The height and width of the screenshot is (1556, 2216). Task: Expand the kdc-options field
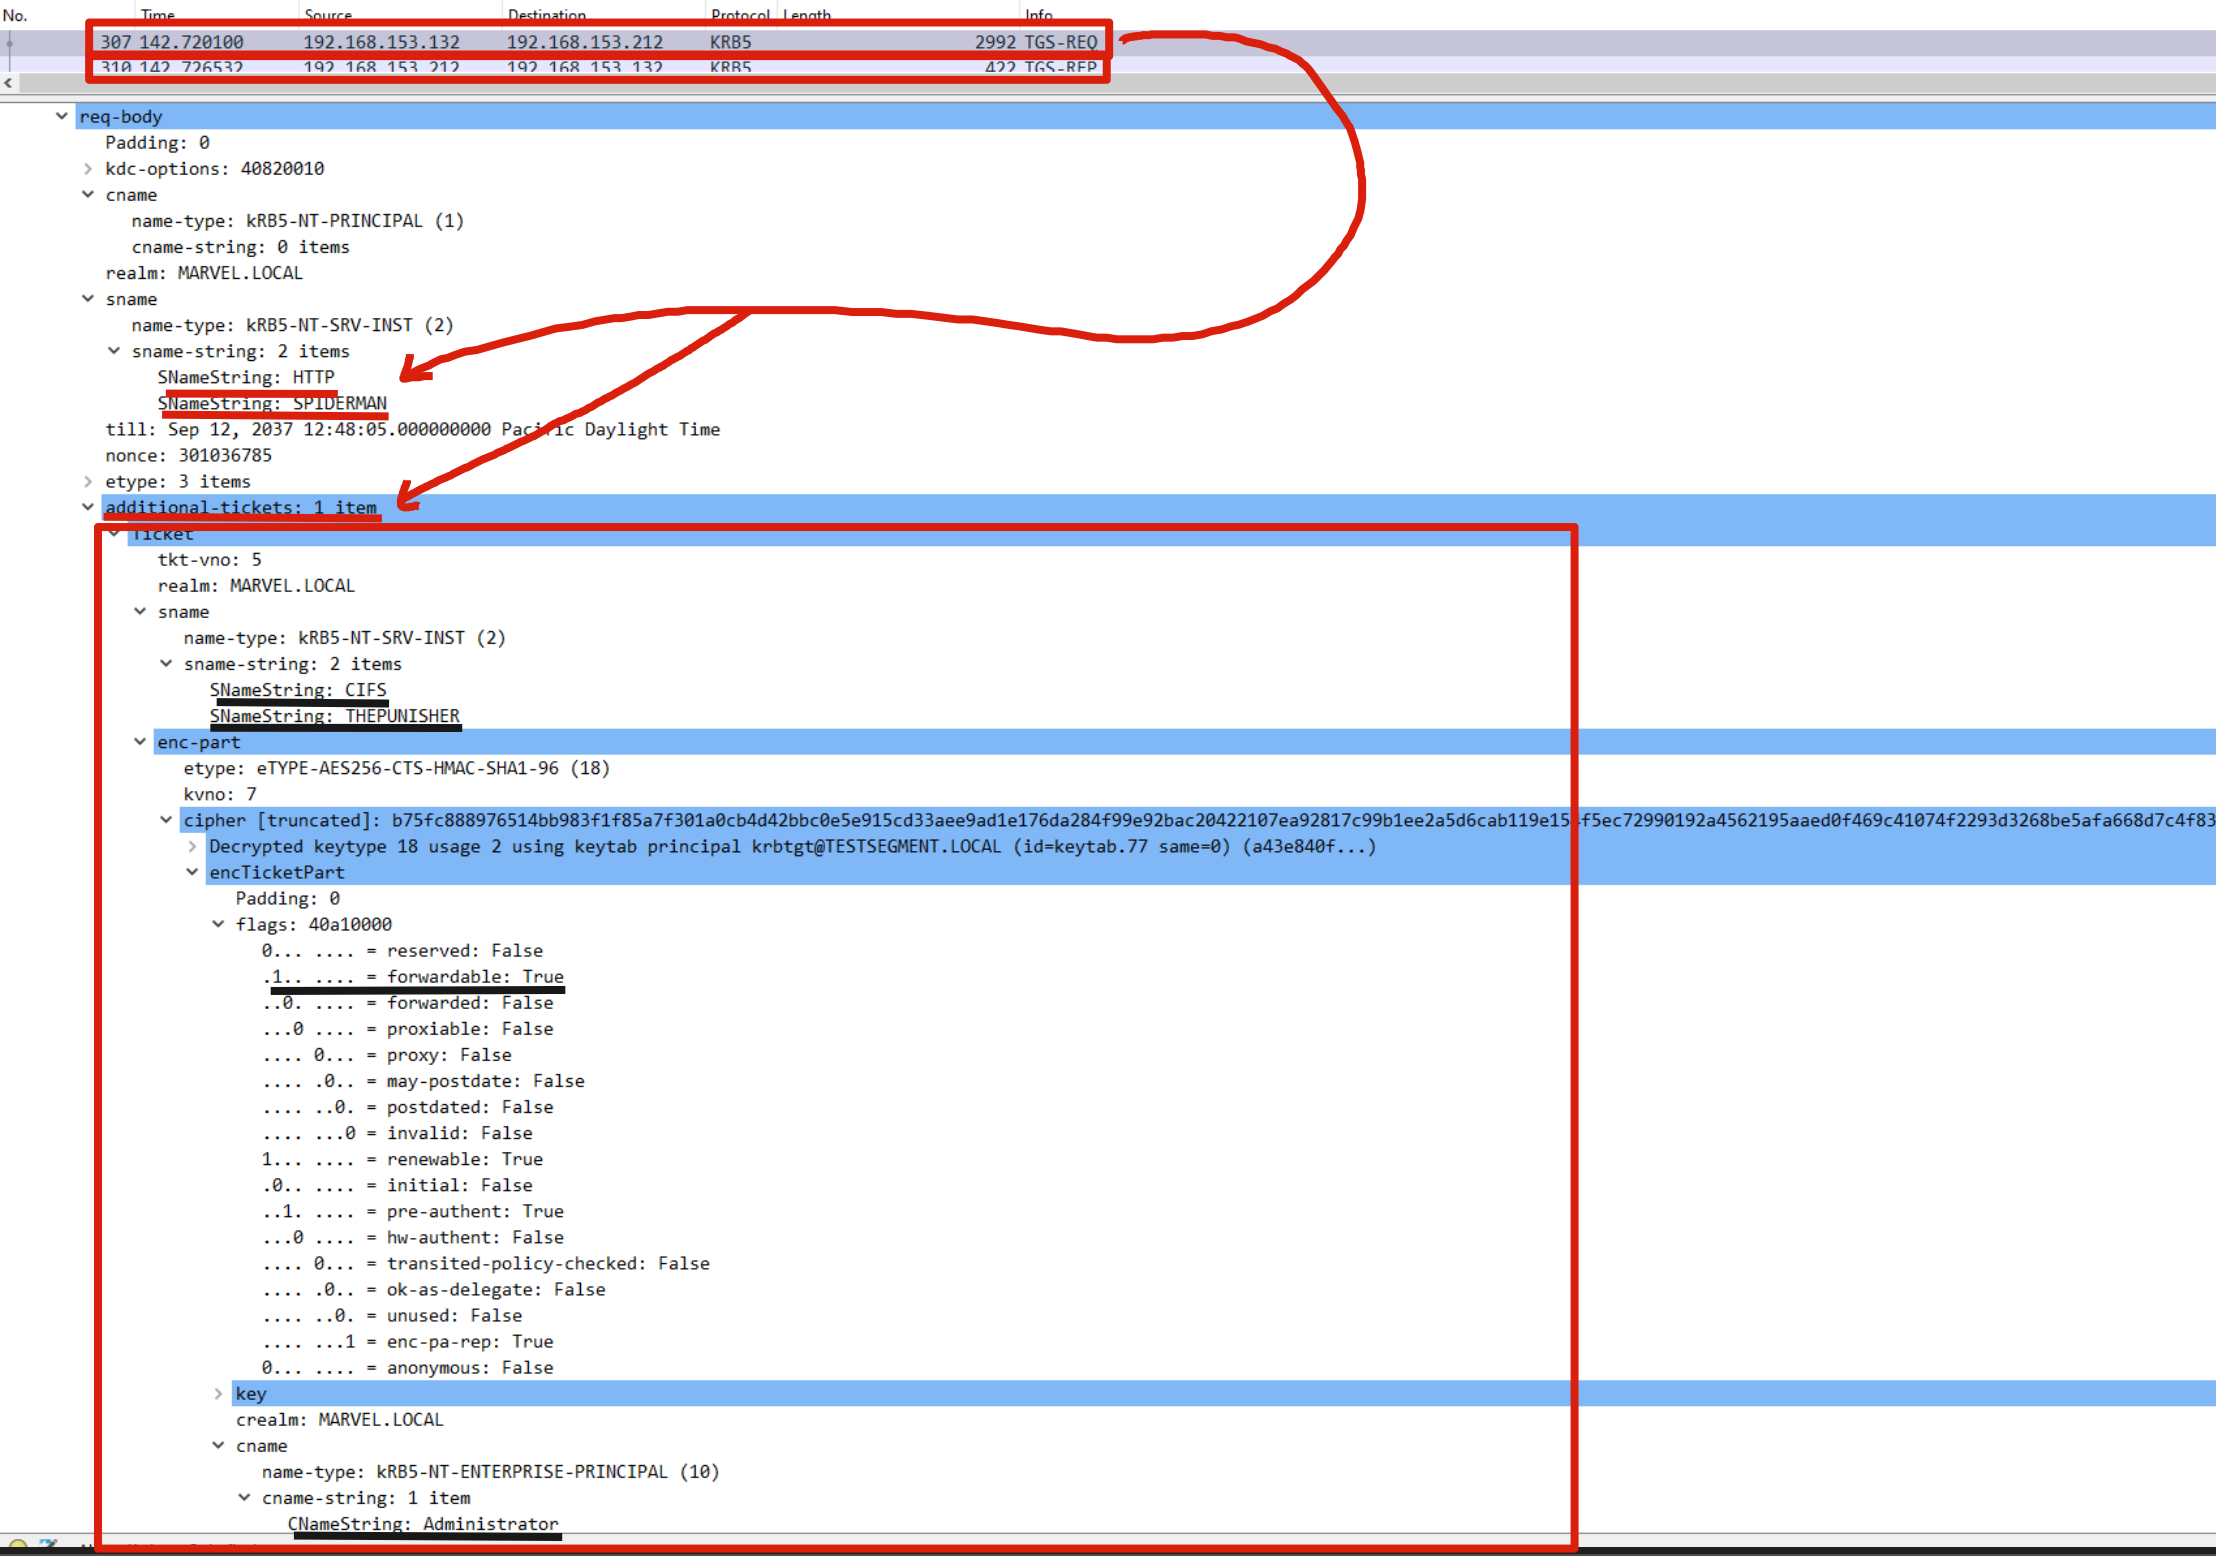[88, 169]
